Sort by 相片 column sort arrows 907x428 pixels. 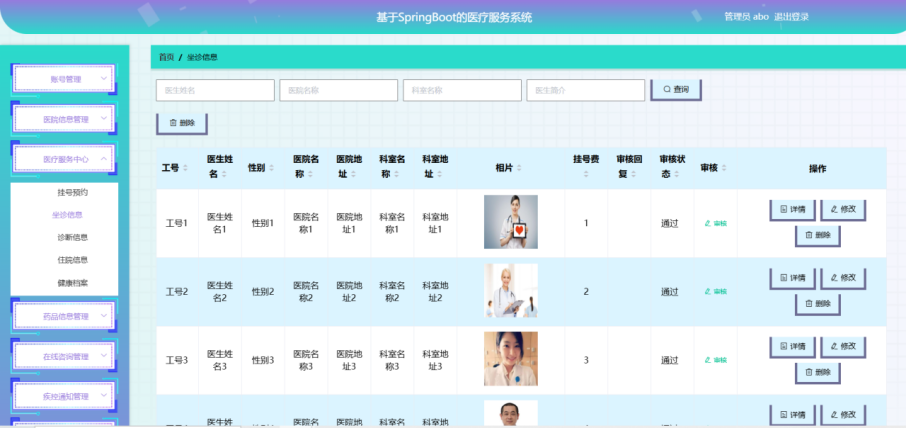519,168
